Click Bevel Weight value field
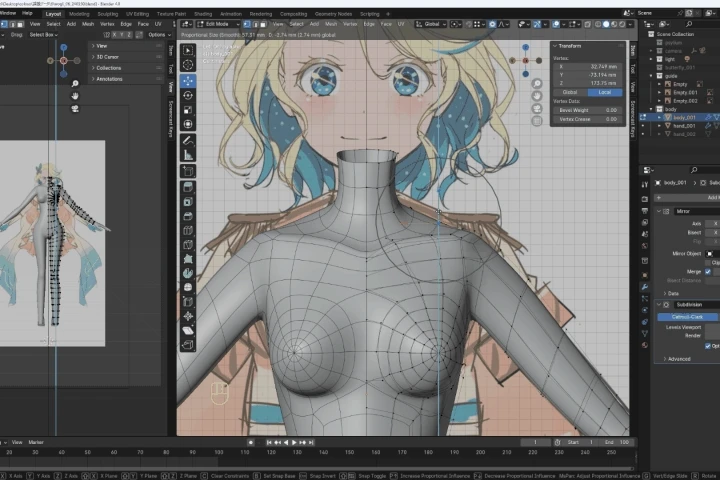720x480 pixels. coord(588,110)
